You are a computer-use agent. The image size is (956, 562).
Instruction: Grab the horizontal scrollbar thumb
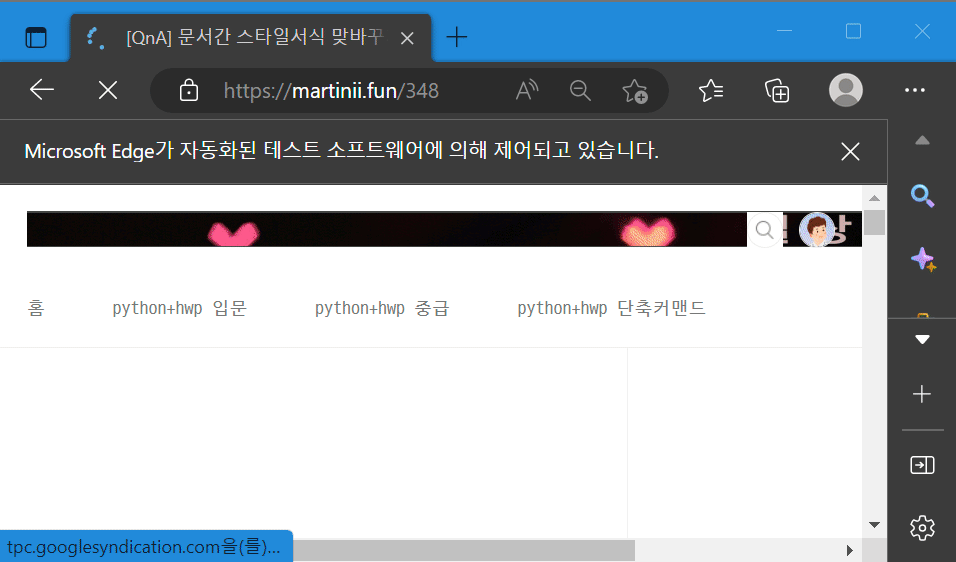[463, 550]
